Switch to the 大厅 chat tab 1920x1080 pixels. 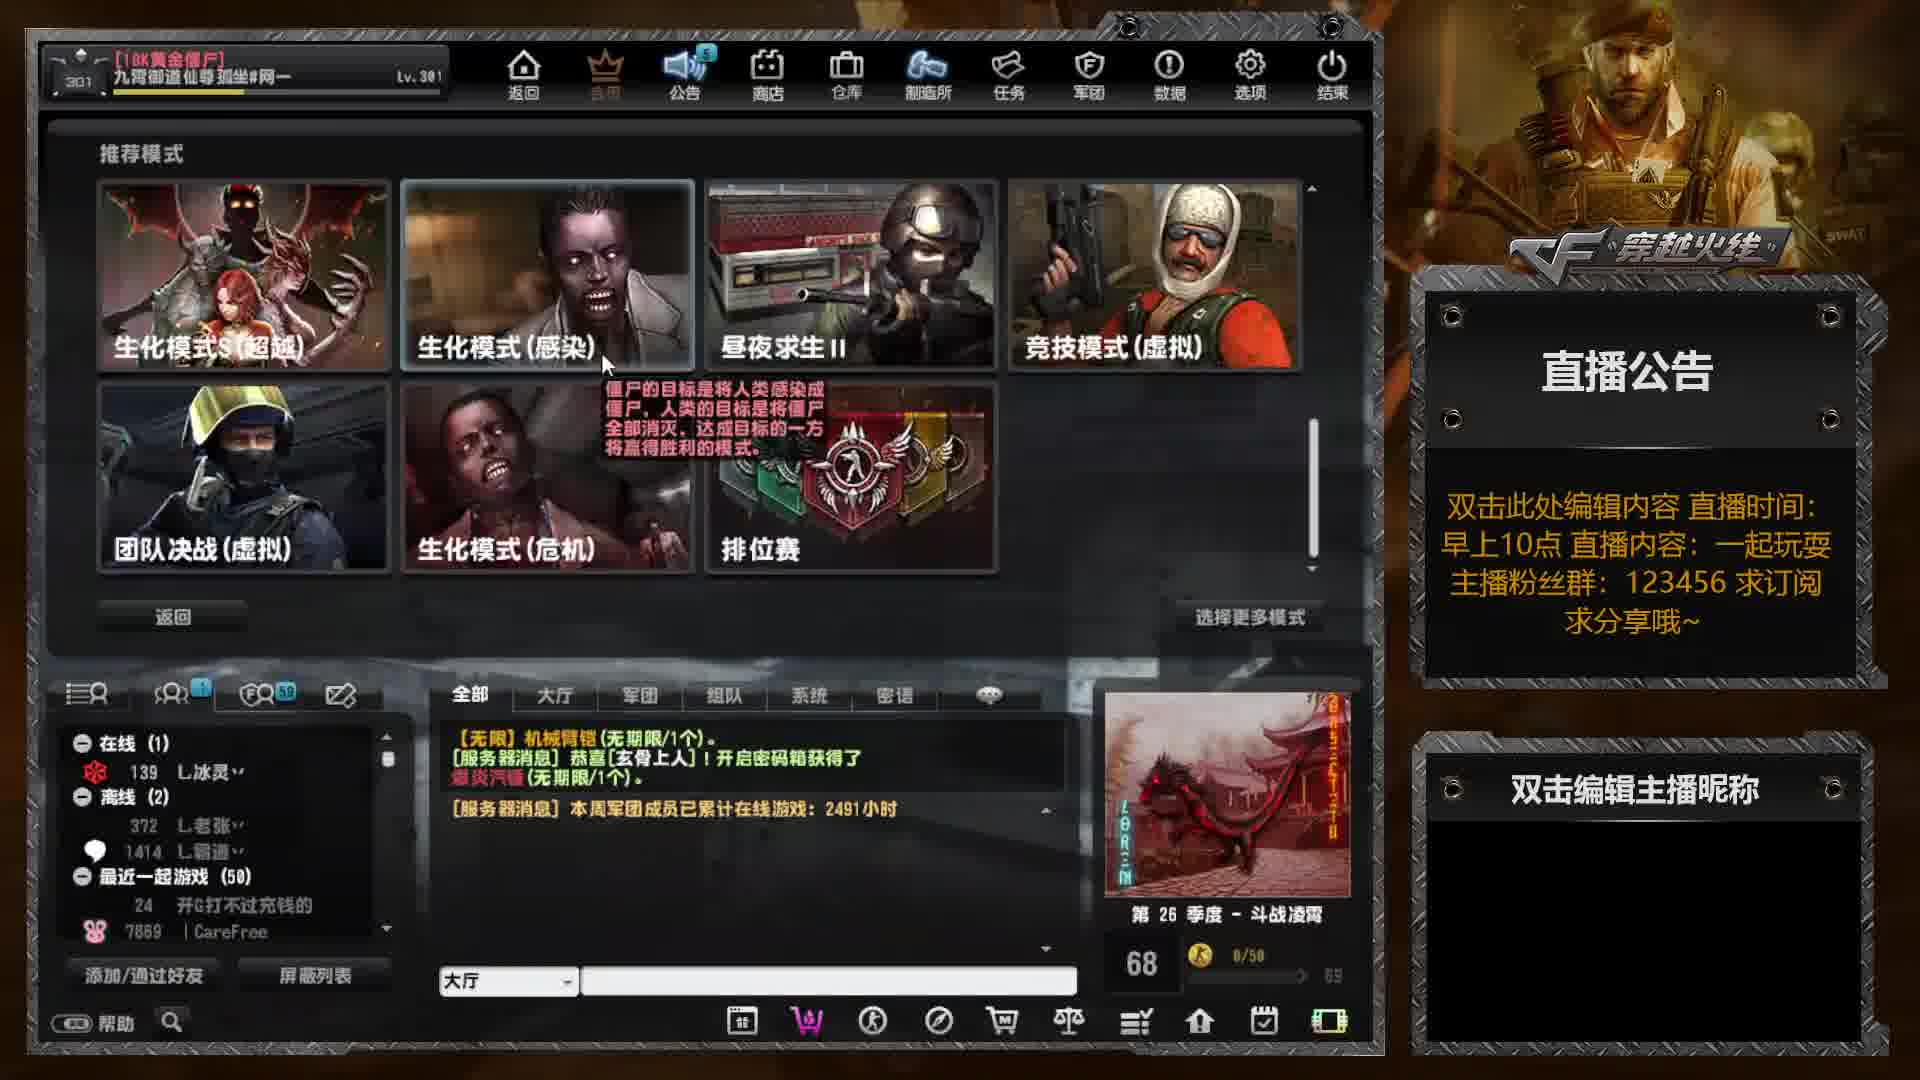click(555, 695)
